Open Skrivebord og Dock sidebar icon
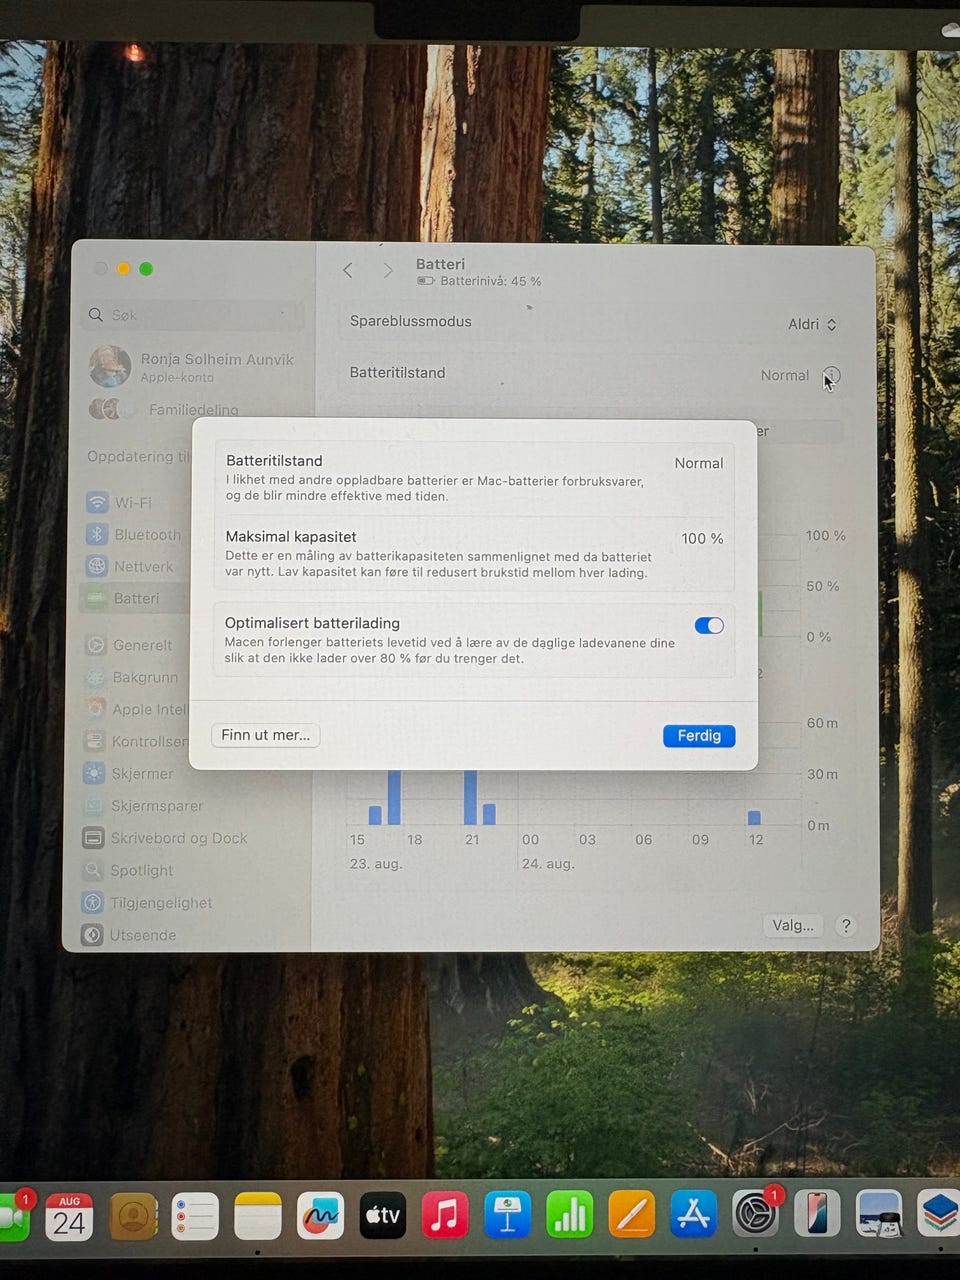The width and height of the screenshot is (960, 1280). 93,838
